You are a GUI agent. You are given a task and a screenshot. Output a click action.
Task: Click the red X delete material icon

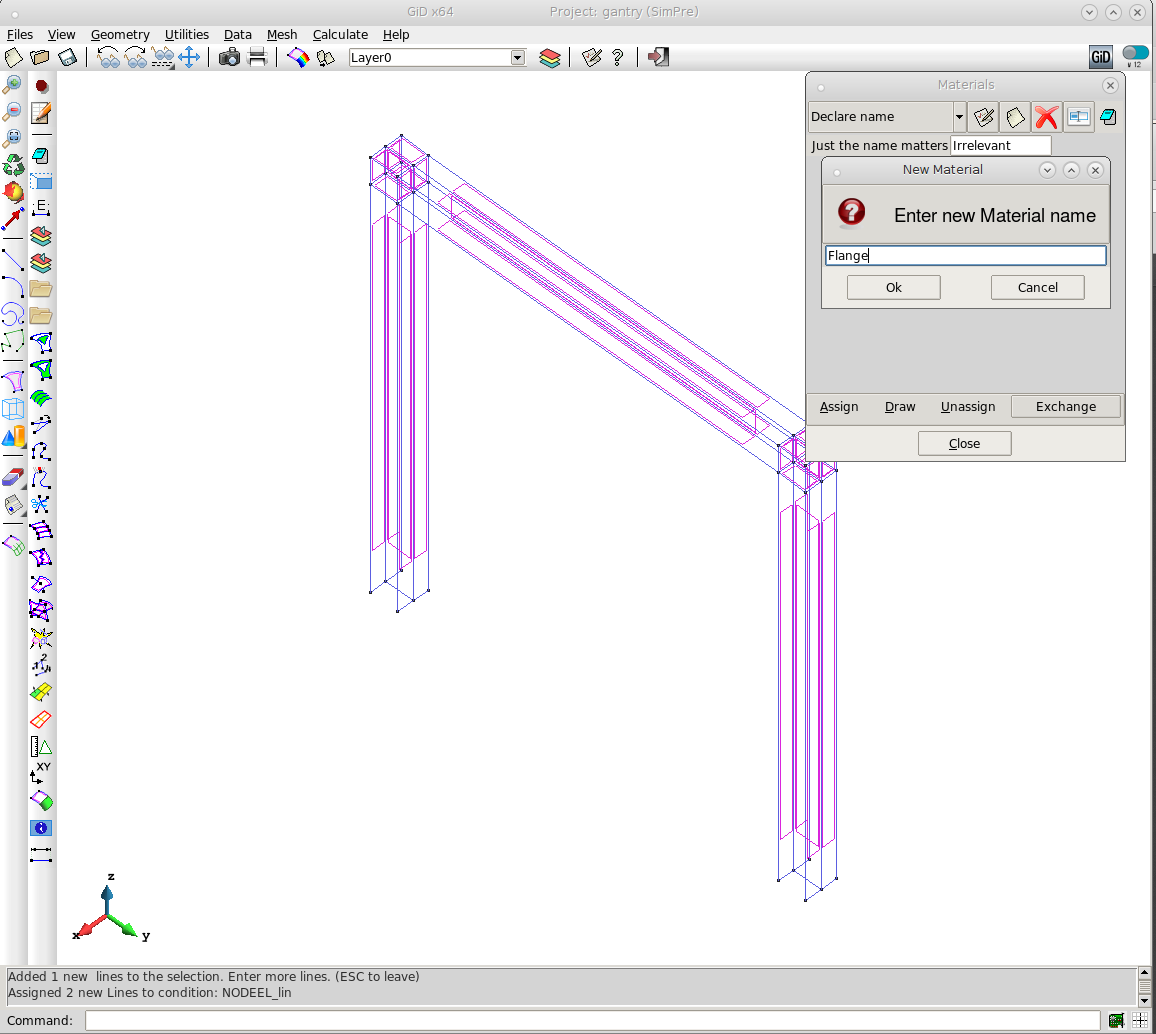[x=1046, y=117]
